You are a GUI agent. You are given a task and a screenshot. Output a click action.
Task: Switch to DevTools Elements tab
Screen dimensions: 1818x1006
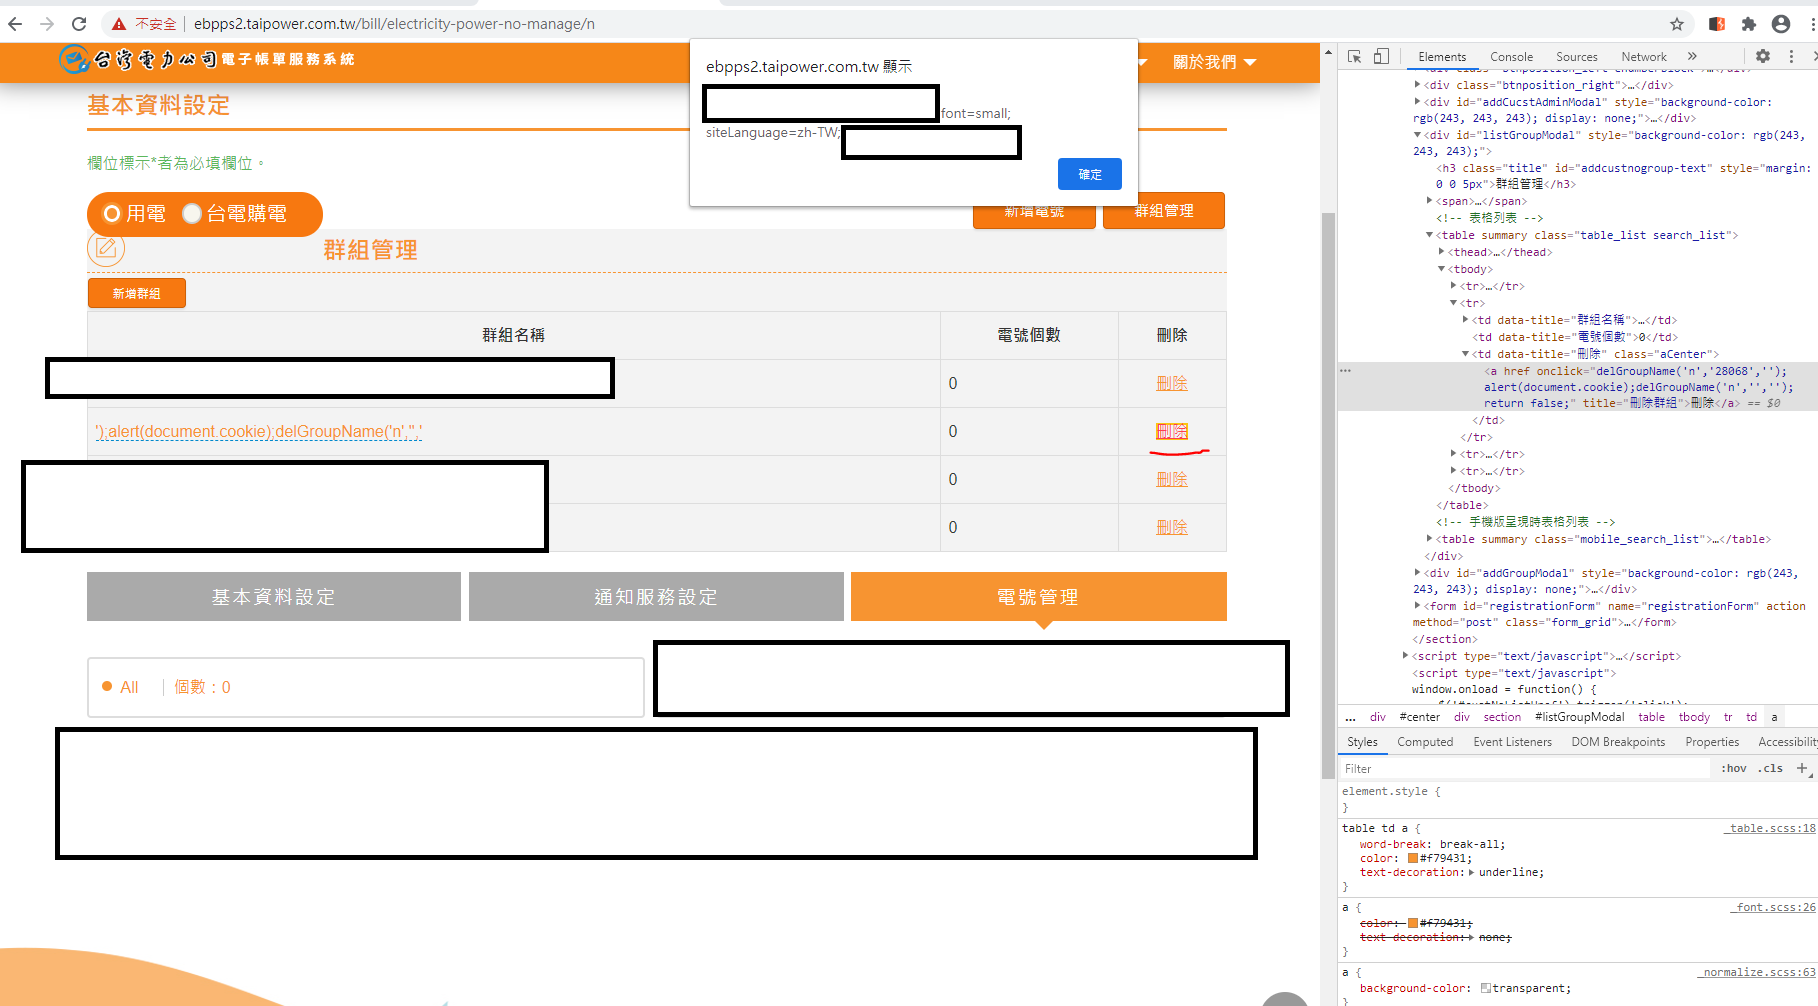tap(1442, 57)
